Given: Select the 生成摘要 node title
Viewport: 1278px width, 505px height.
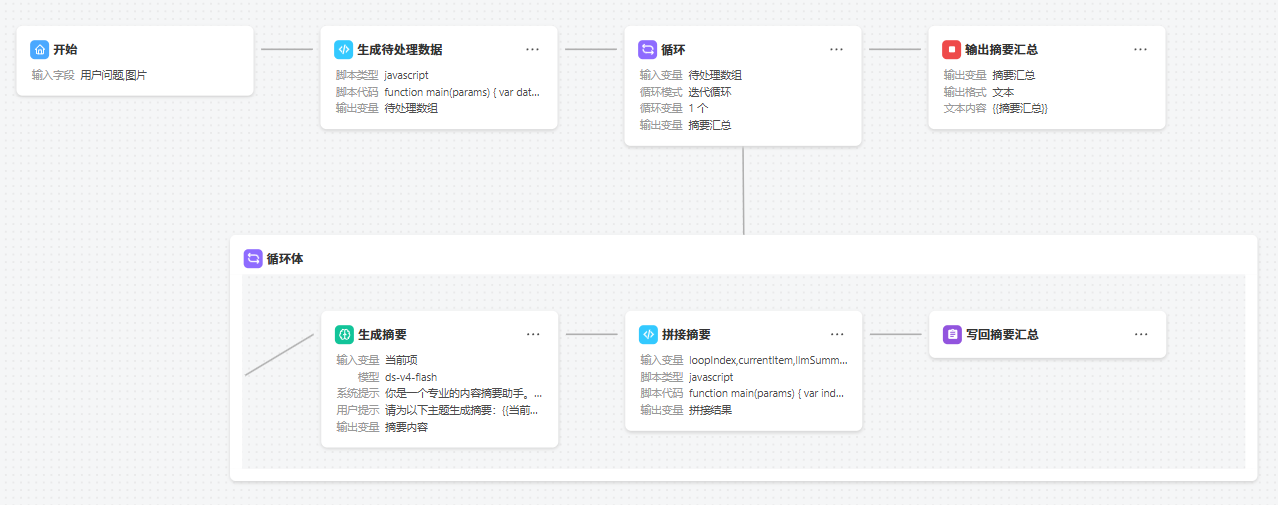Looking at the screenshot, I should (x=382, y=334).
